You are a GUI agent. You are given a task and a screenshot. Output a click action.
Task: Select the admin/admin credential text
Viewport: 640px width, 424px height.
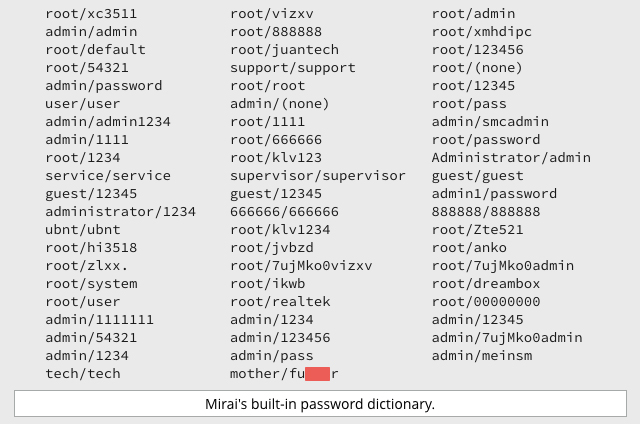(x=91, y=32)
